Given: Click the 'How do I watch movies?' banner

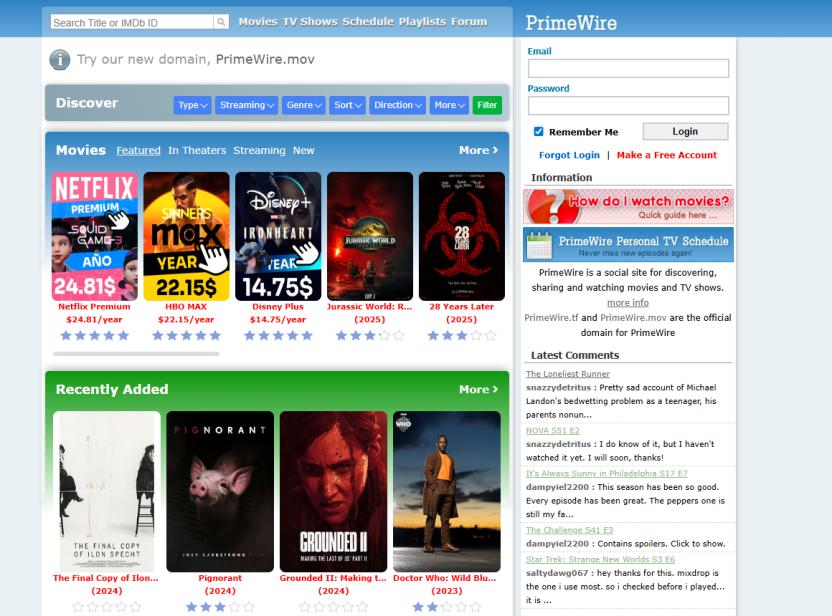Looking at the screenshot, I should (628, 206).
